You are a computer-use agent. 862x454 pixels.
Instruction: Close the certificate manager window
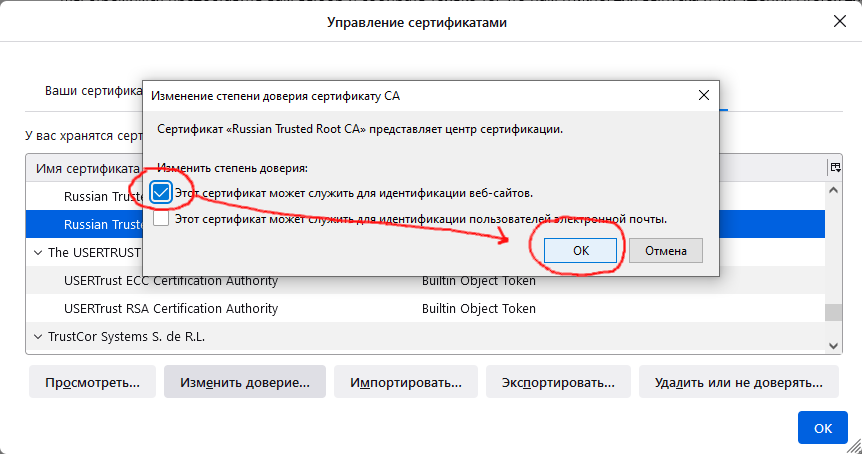pos(839,21)
